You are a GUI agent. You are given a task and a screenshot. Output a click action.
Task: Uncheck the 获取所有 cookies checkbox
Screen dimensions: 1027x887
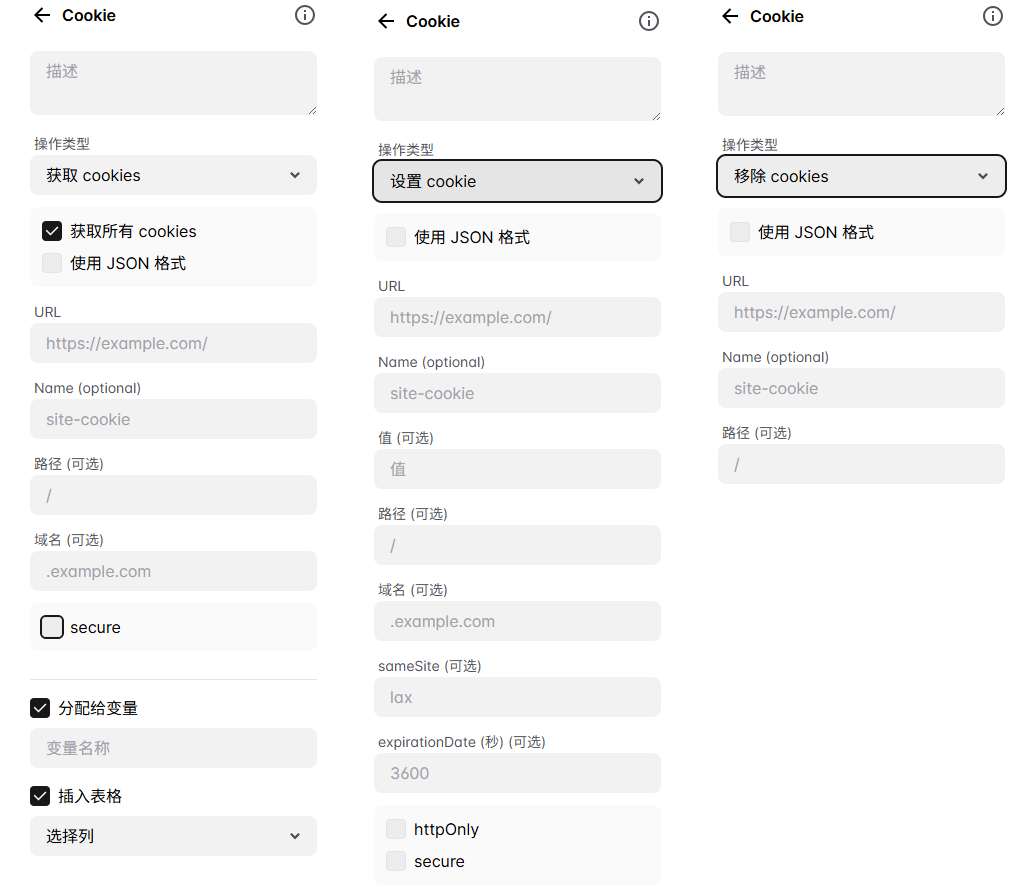point(52,231)
